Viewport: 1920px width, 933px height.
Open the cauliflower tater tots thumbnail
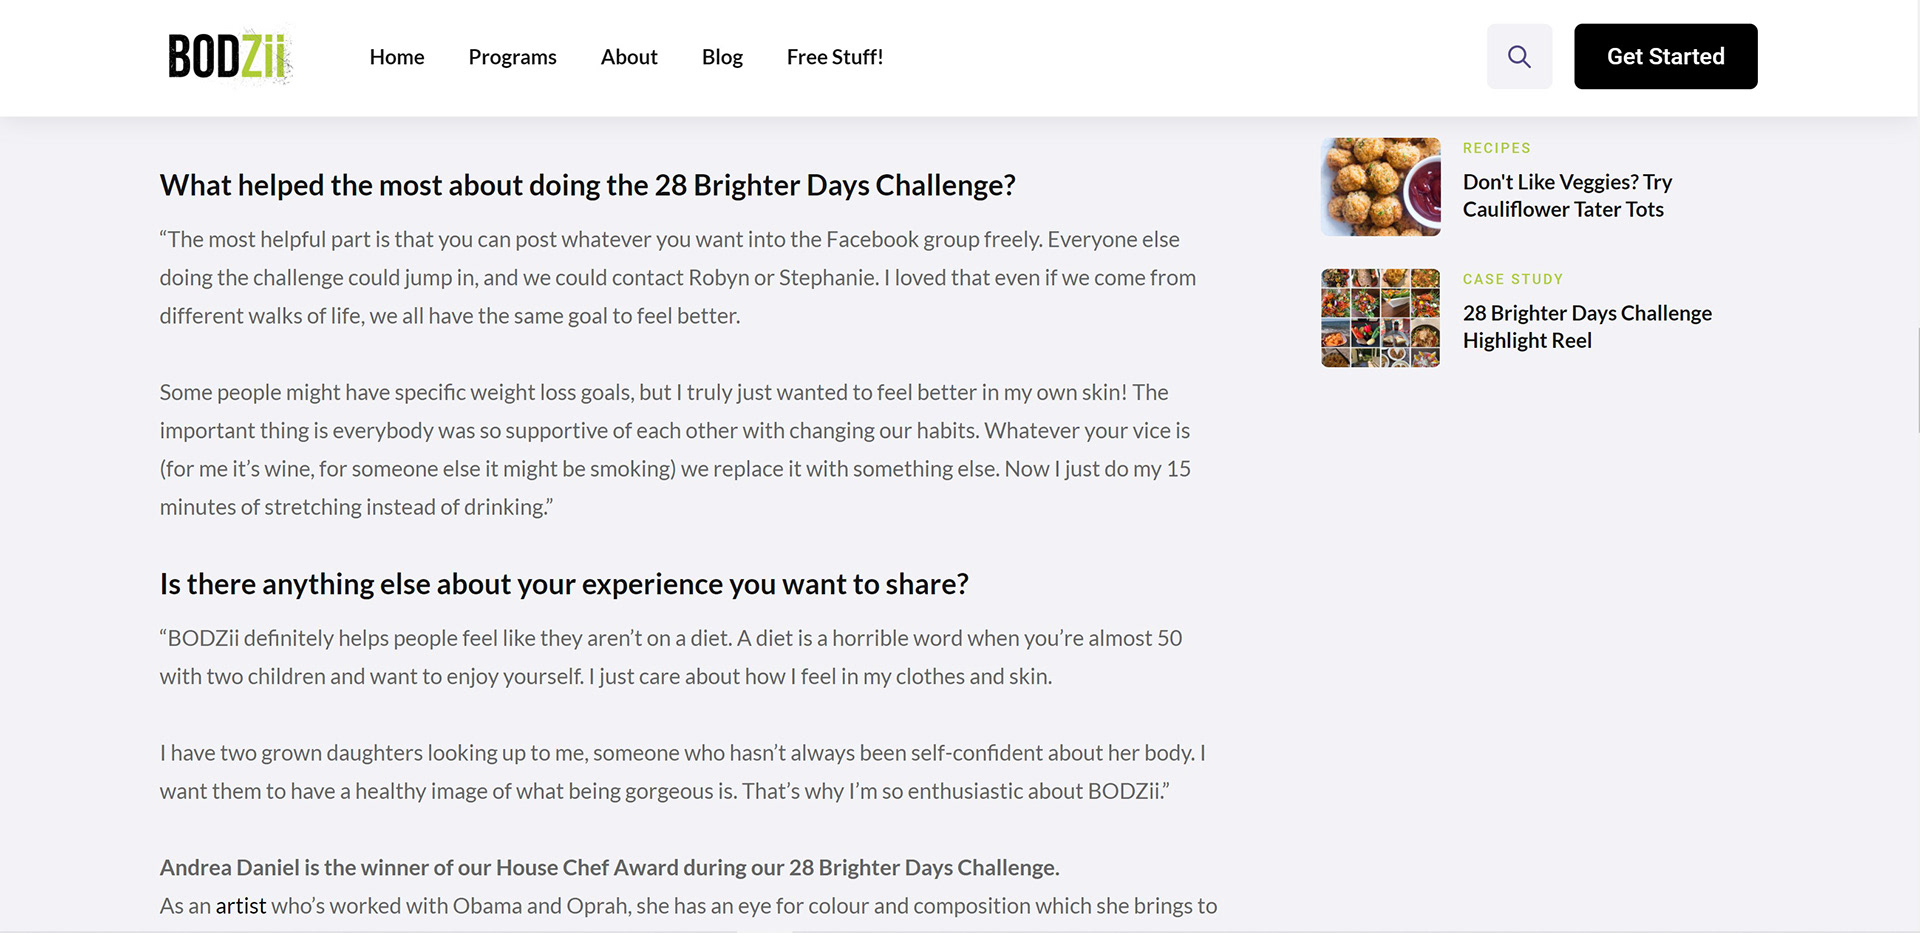coord(1380,187)
